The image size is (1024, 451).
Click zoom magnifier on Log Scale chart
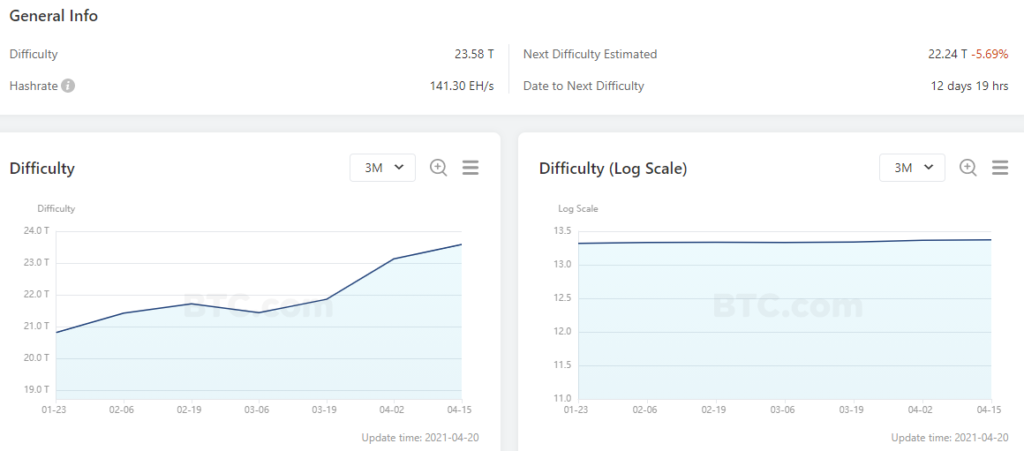(x=967, y=168)
